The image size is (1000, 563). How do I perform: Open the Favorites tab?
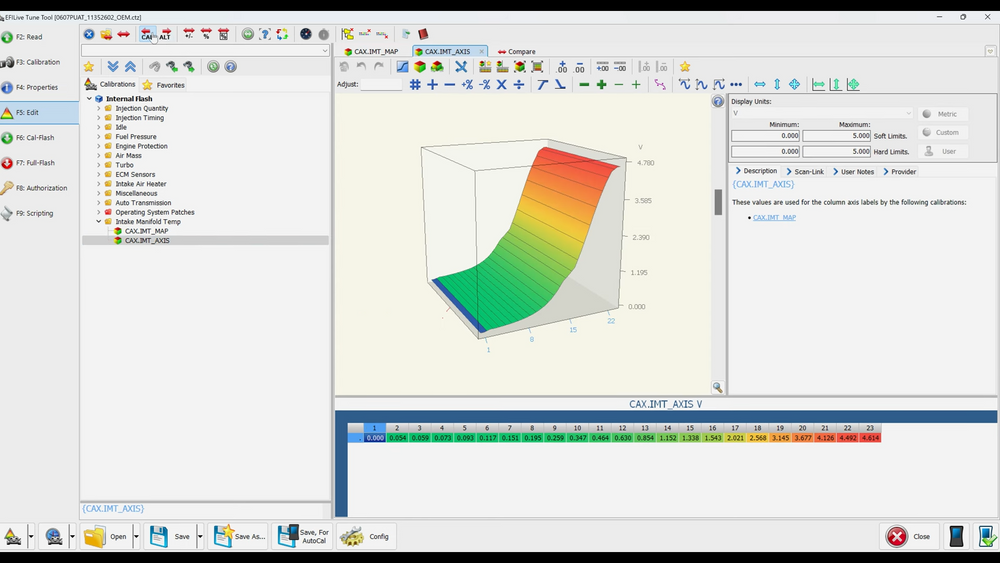click(x=170, y=85)
